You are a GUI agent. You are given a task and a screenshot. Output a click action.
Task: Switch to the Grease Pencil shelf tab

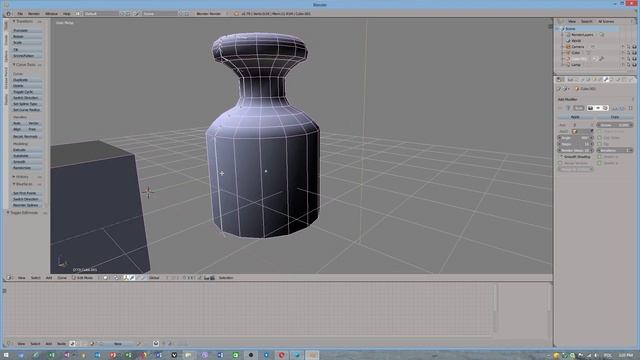click(6, 78)
